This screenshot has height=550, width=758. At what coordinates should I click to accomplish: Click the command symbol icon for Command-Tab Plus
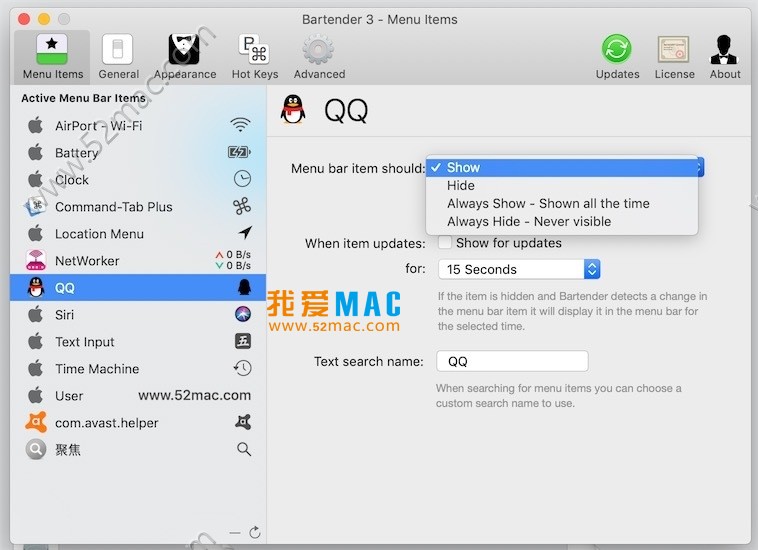(x=242, y=206)
